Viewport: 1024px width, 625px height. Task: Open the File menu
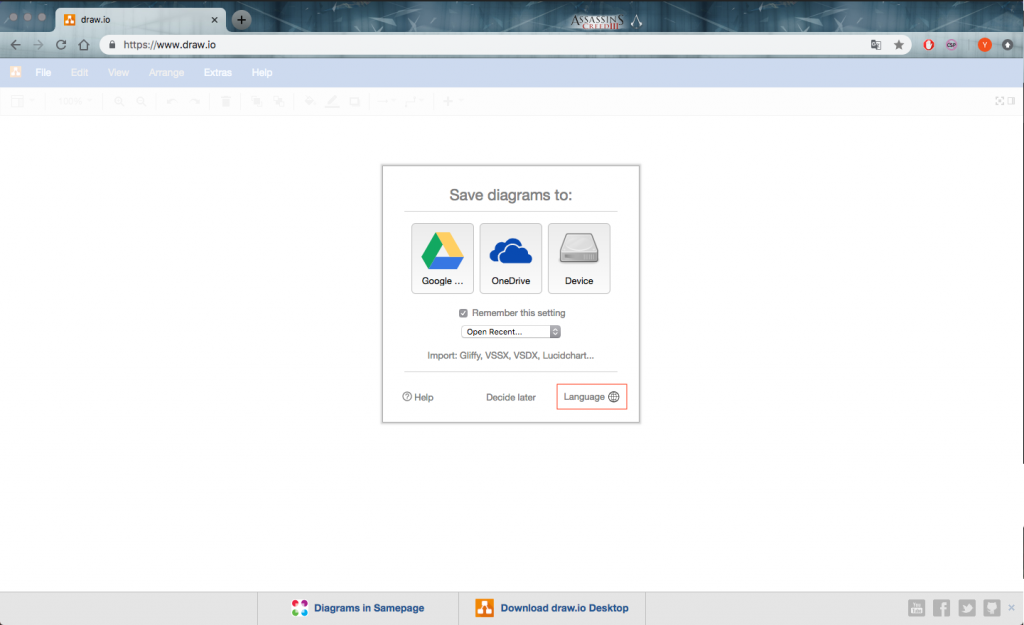click(43, 72)
